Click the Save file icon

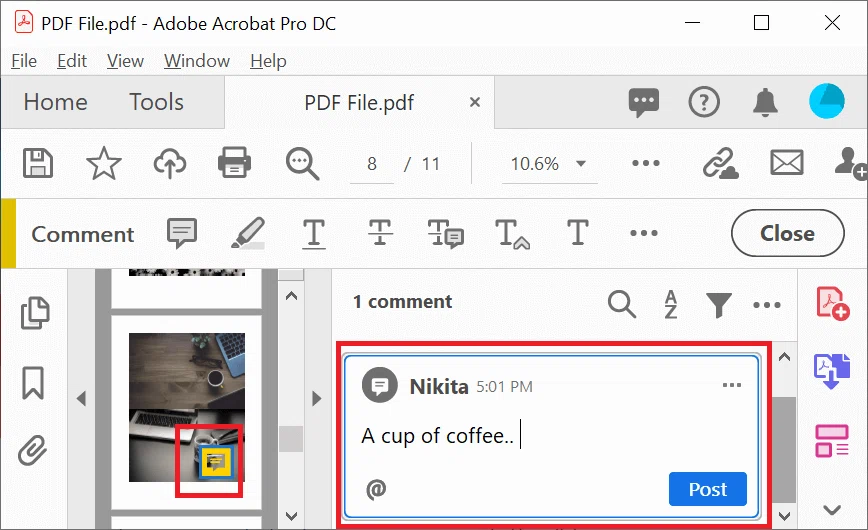(38, 163)
